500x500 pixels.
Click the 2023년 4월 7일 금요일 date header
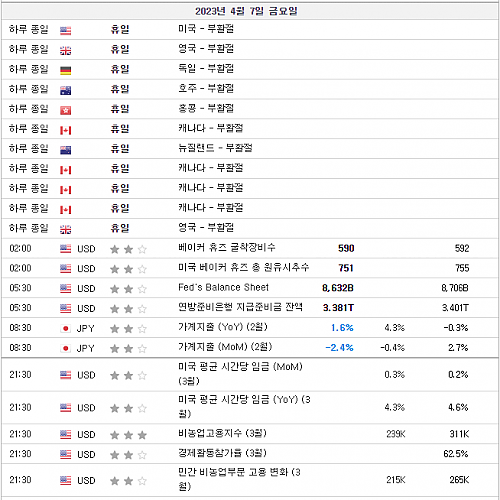pos(246,11)
